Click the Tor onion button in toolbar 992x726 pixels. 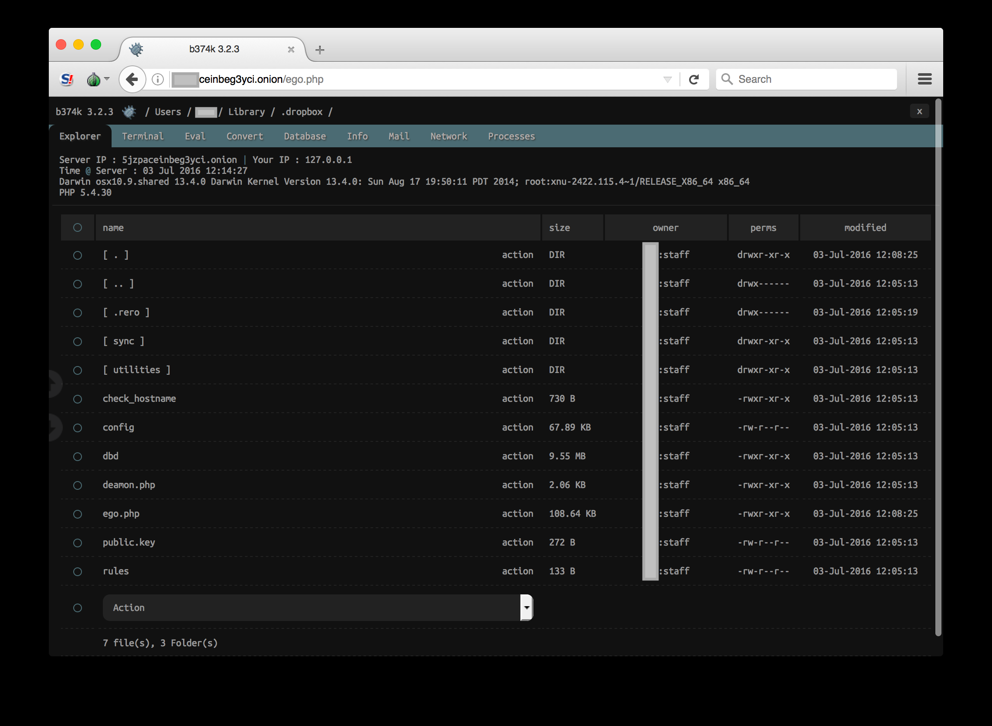95,79
